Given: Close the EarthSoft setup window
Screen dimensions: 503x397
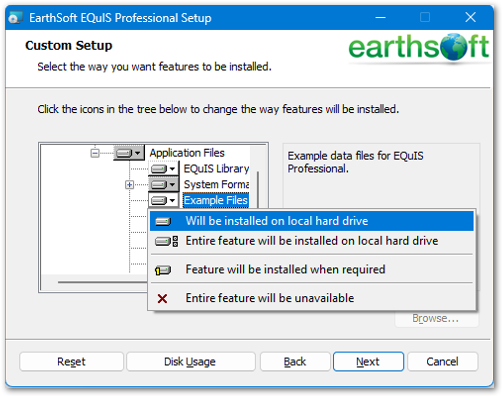Looking at the screenshot, I should [x=470, y=17].
